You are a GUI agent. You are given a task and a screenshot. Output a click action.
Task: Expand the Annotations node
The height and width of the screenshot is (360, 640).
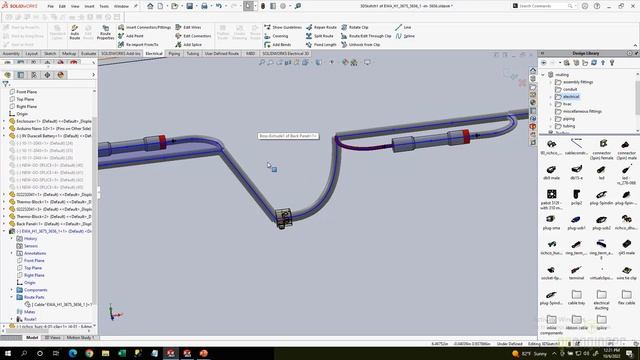tap(11, 253)
